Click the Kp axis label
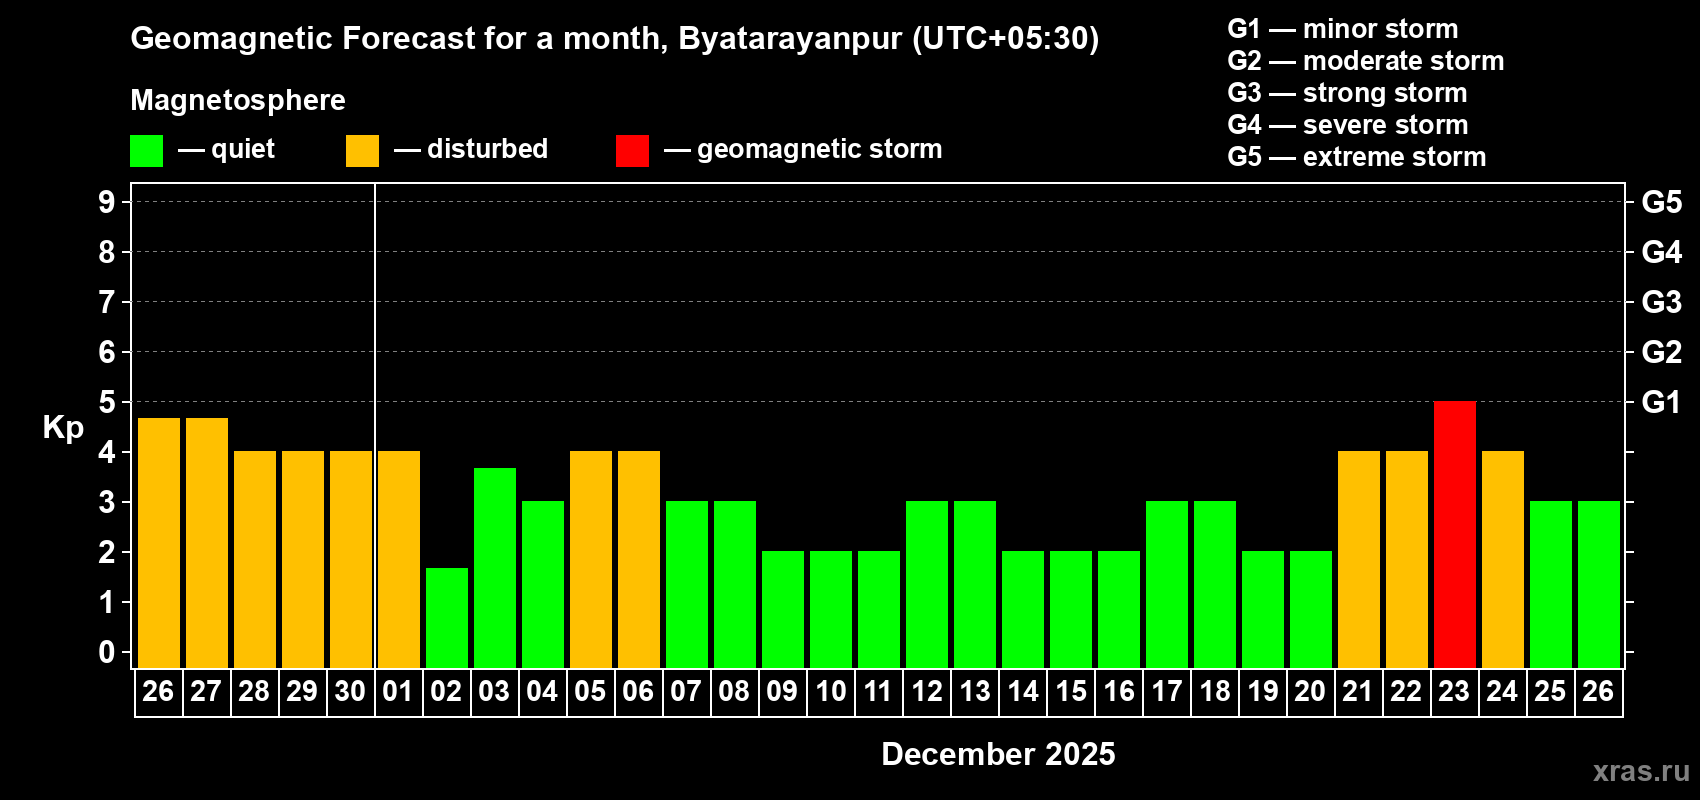This screenshot has height=800, width=1700. [x=63, y=428]
